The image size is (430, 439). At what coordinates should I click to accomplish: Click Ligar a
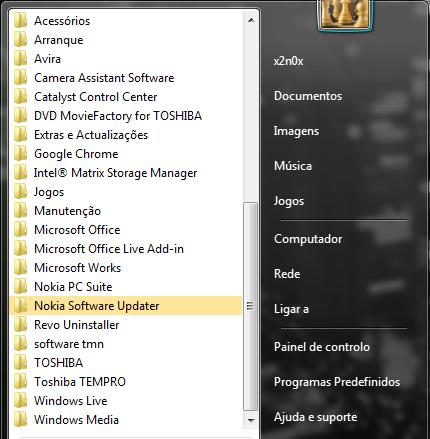tap(291, 309)
